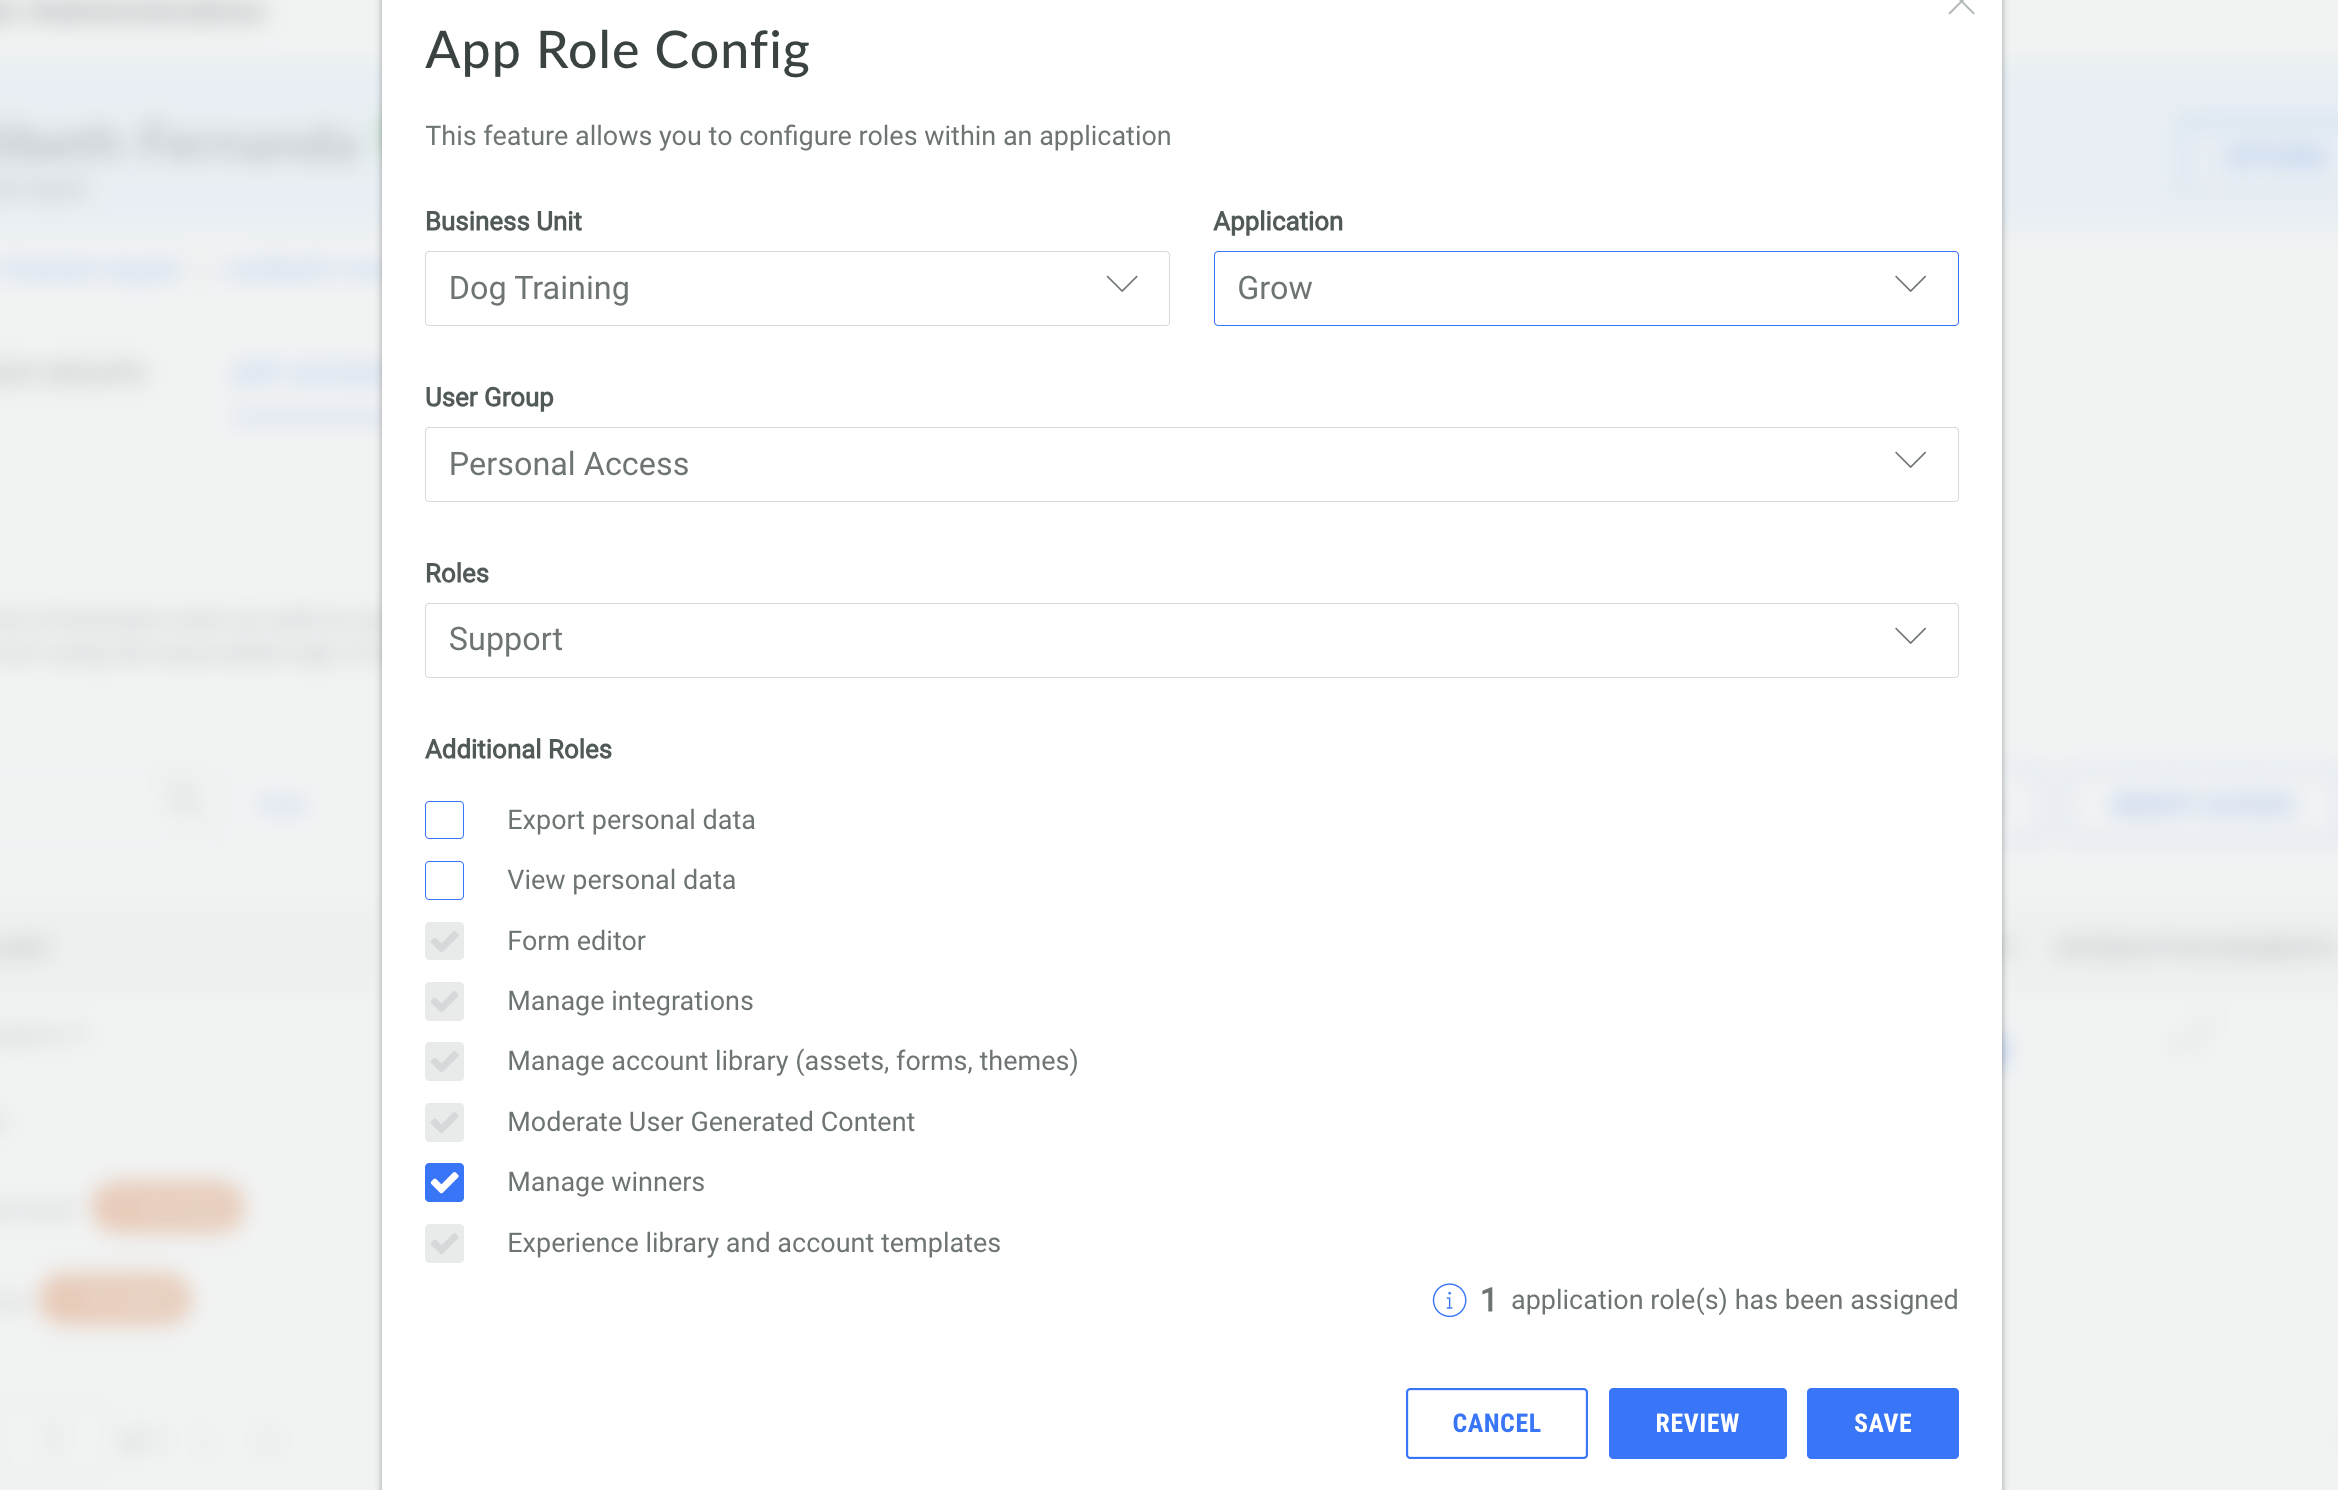Screen dimensions: 2338x1490
Task: Toggle Experience library and account templates checkbox
Action: pos(444,1243)
